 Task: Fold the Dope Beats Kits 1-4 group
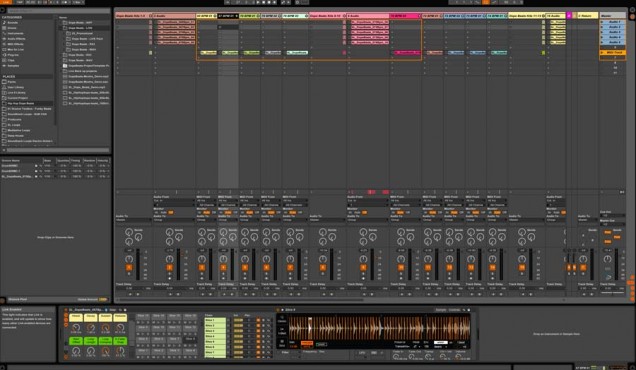click(150, 15)
